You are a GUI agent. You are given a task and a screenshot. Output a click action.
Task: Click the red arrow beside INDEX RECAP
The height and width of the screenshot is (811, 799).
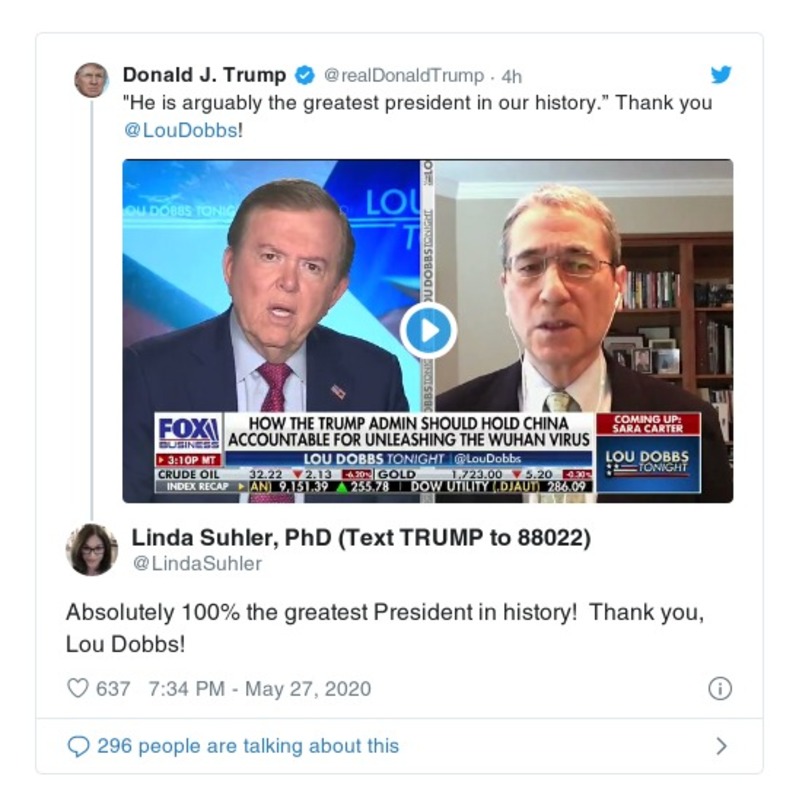tap(242, 488)
